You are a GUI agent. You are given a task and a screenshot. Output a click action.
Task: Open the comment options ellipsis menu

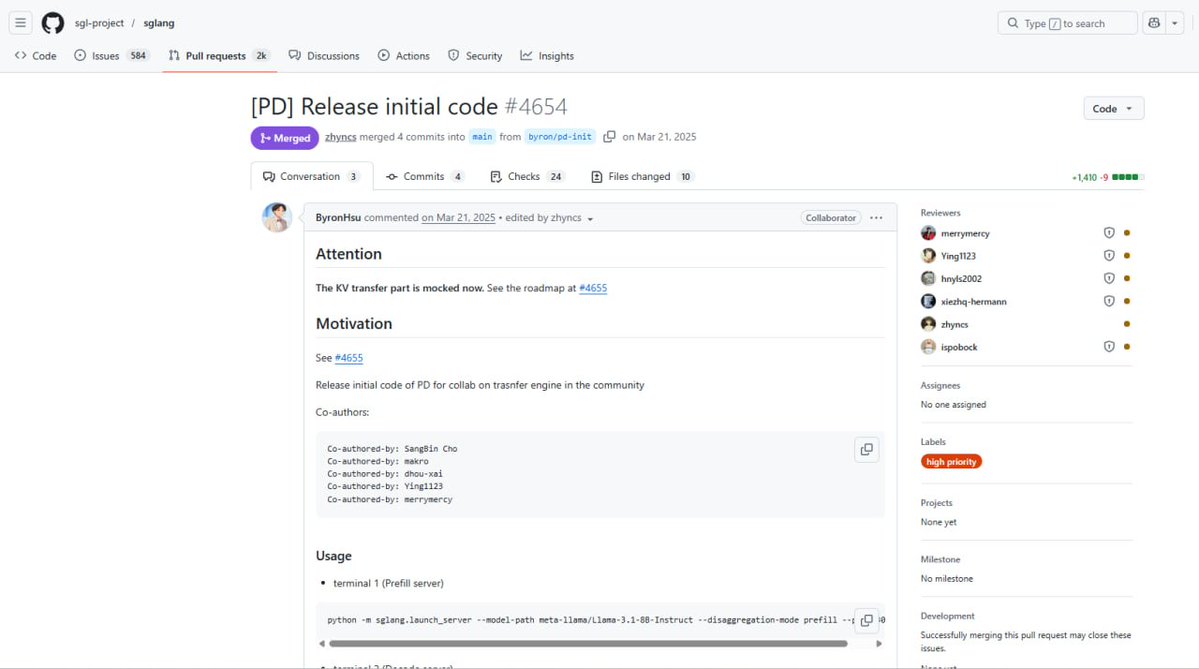click(876, 218)
